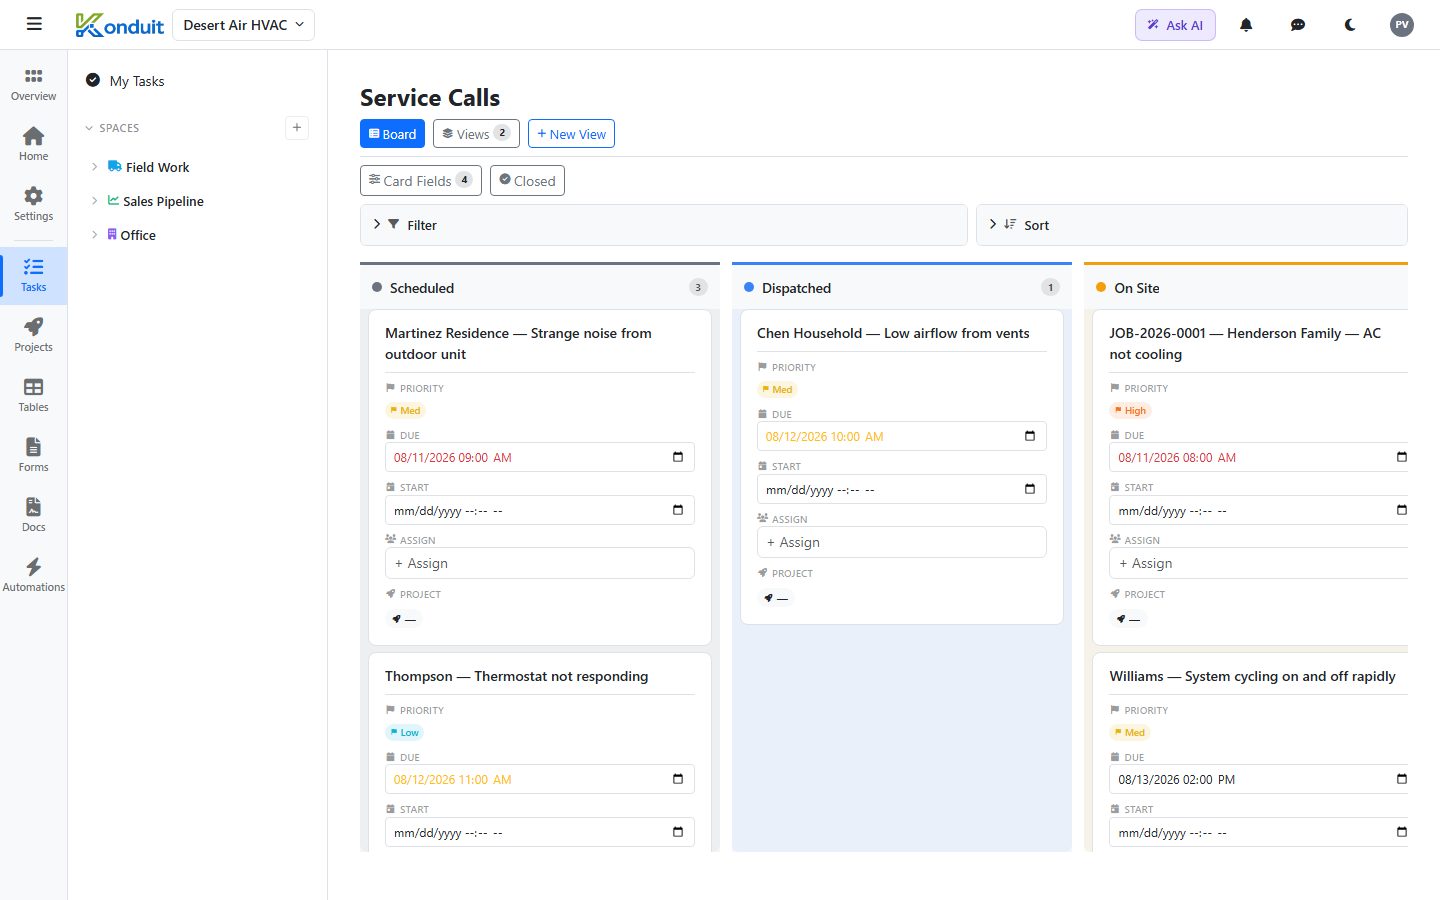Go to Home in the sidebar
Screen dimensions: 1440x900
coord(34,144)
